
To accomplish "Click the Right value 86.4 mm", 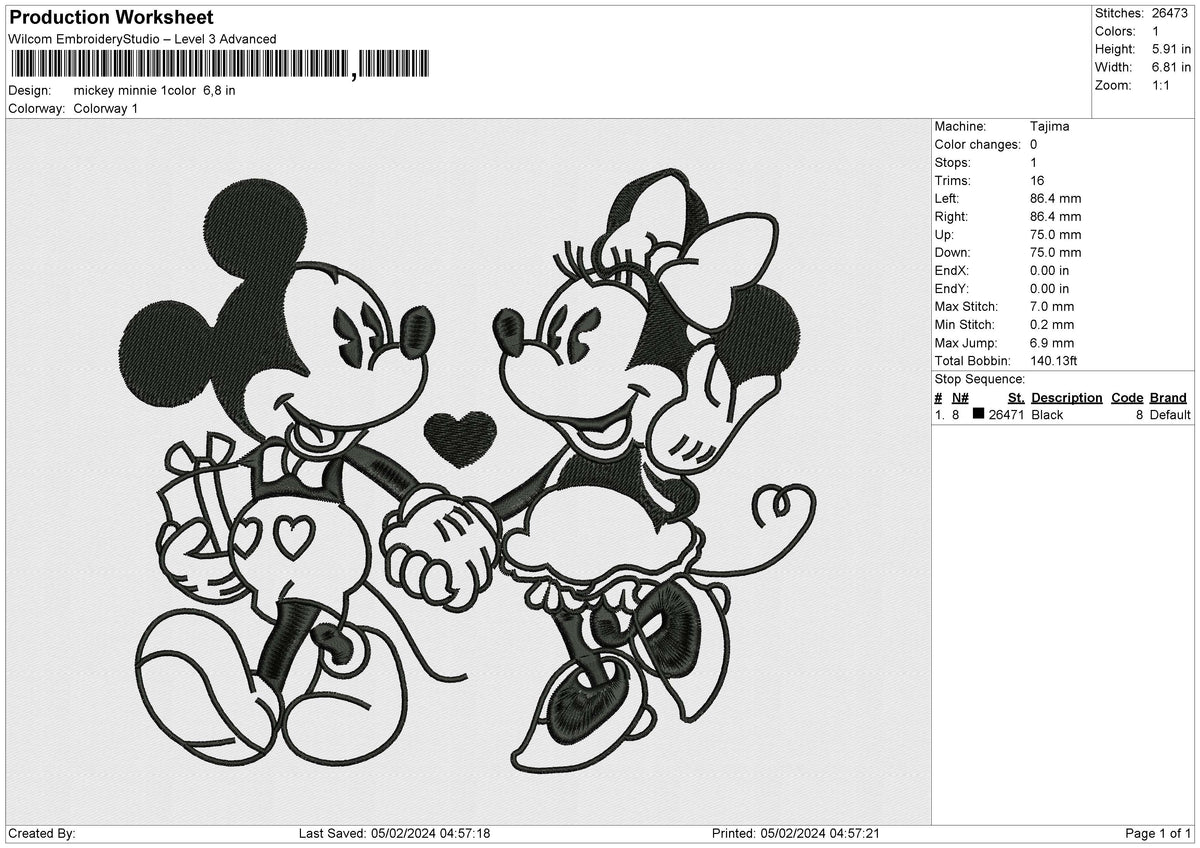I will pyautogui.click(x=1055, y=216).
